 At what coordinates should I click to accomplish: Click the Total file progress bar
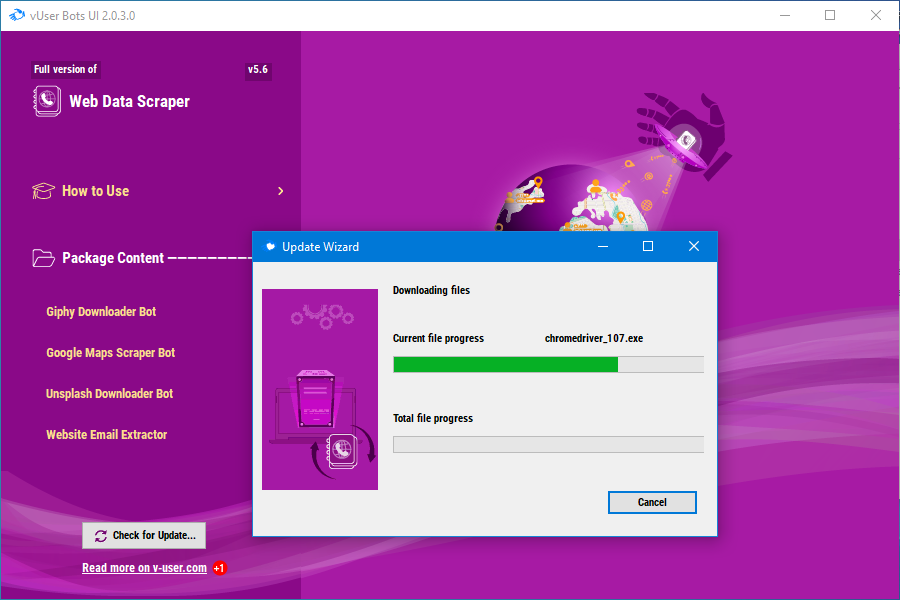pos(548,444)
